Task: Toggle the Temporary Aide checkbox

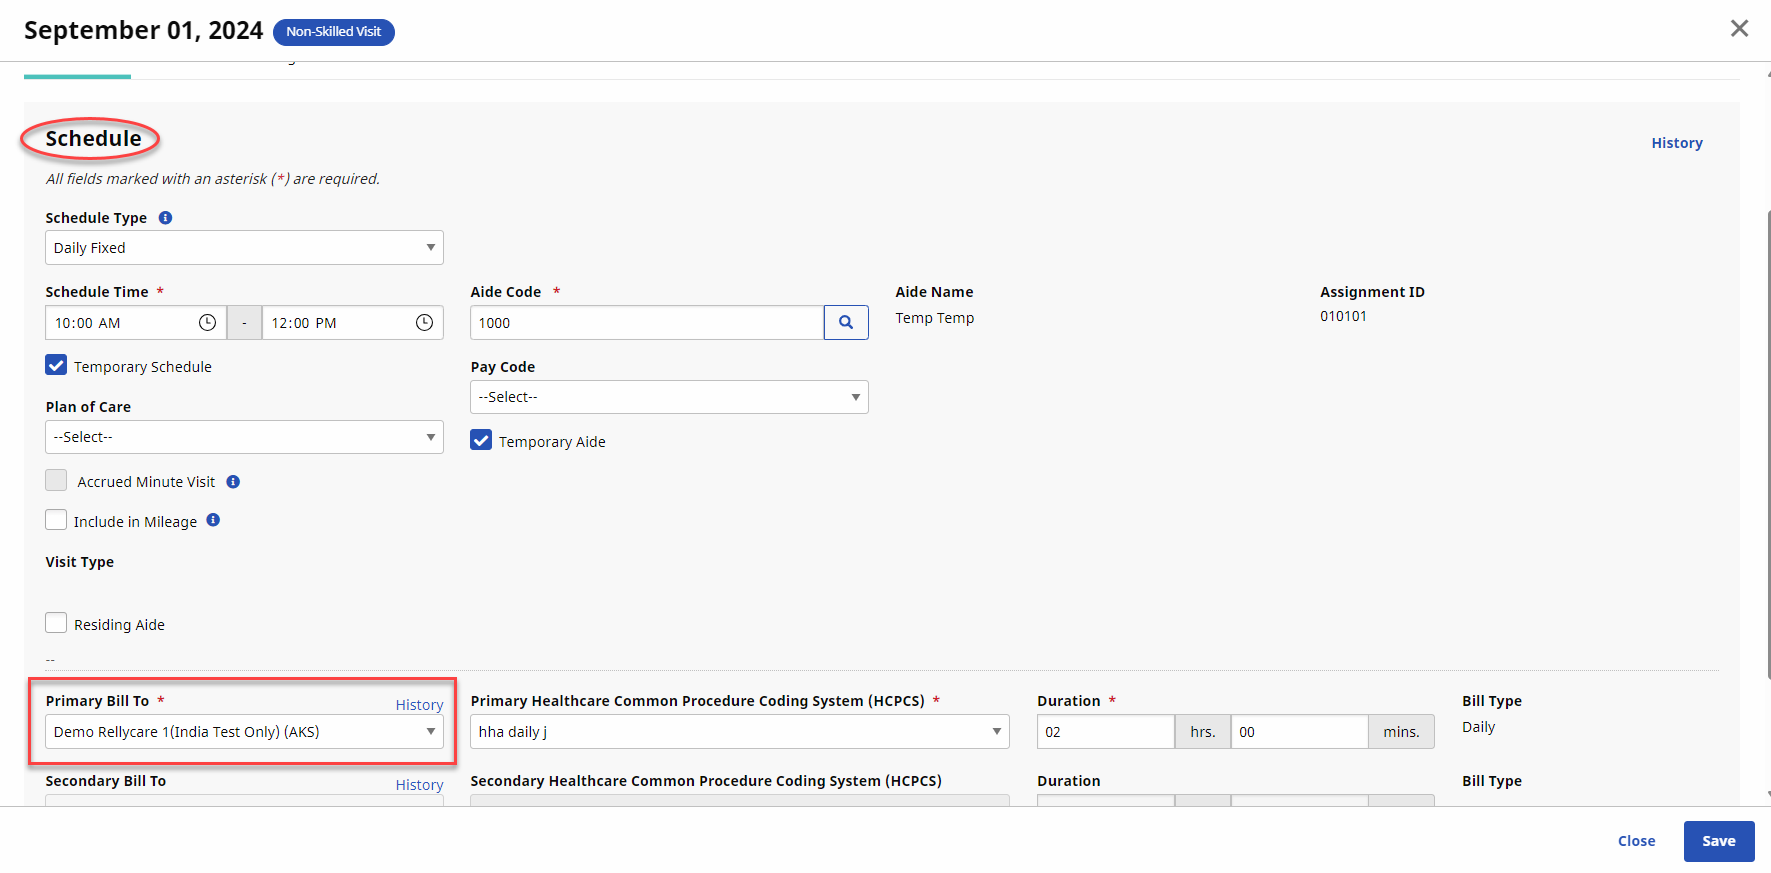Action: pos(482,441)
